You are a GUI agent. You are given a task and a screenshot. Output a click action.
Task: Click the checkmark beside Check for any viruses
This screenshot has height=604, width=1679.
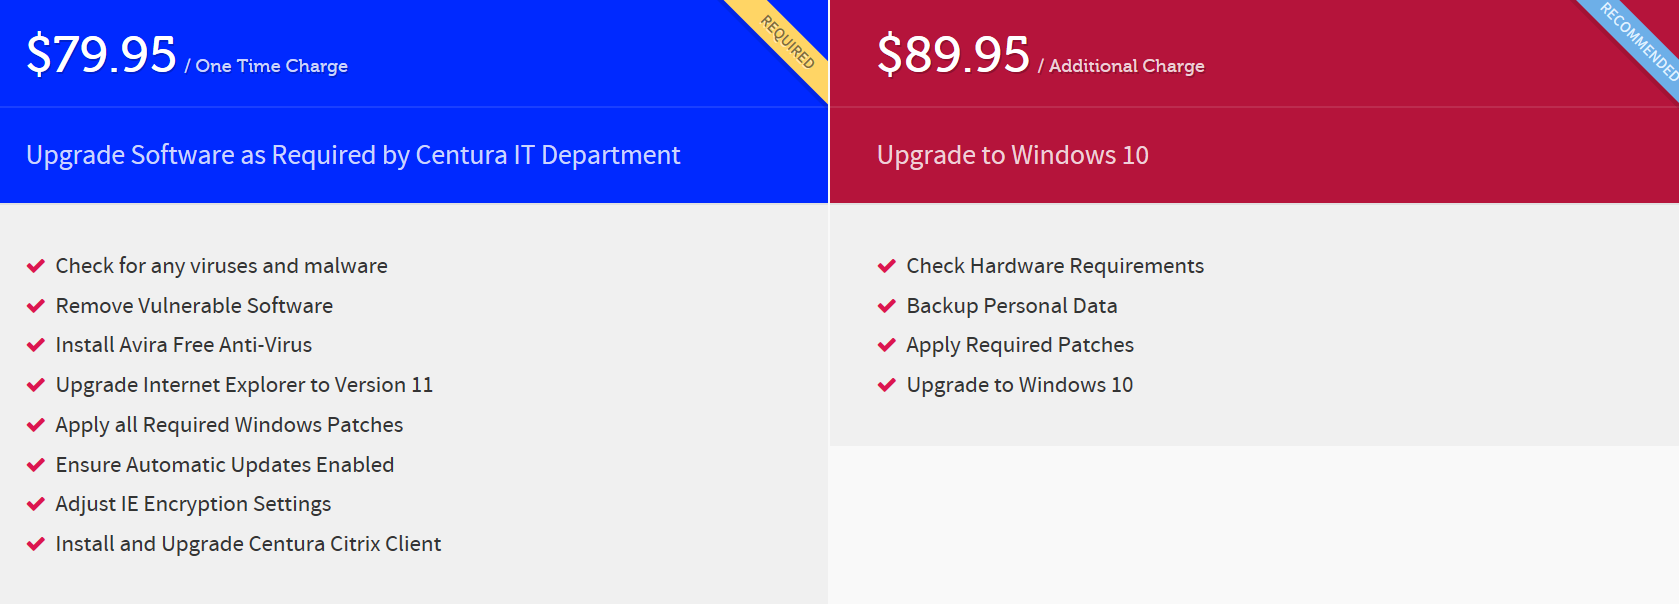click(36, 266)
